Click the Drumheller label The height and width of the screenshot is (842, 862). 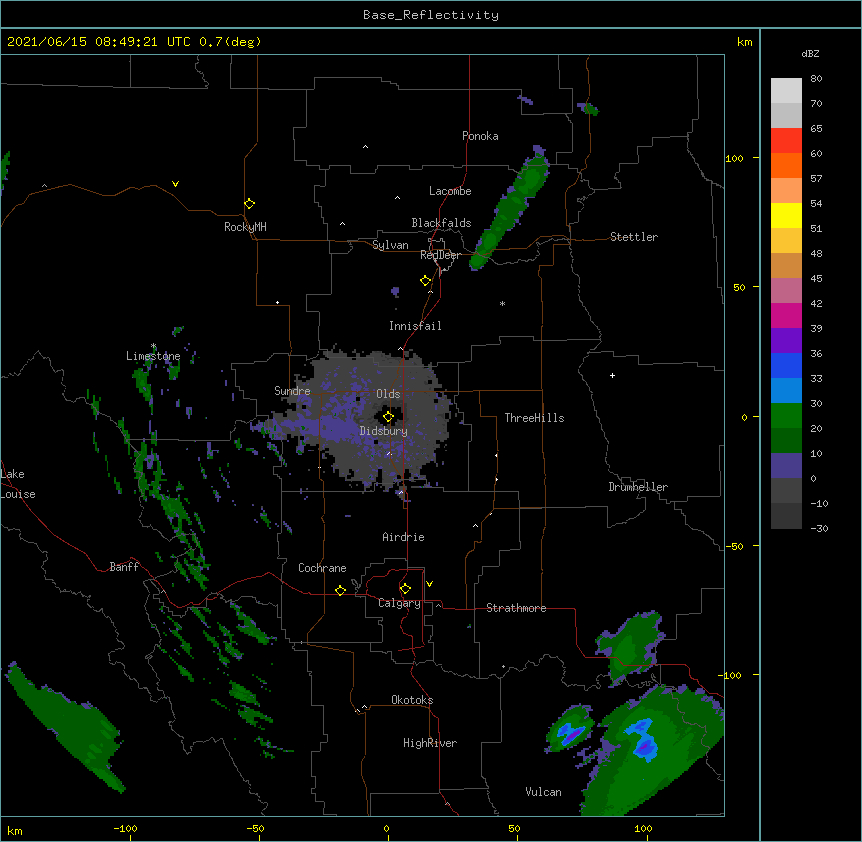(x=638, y=487)
